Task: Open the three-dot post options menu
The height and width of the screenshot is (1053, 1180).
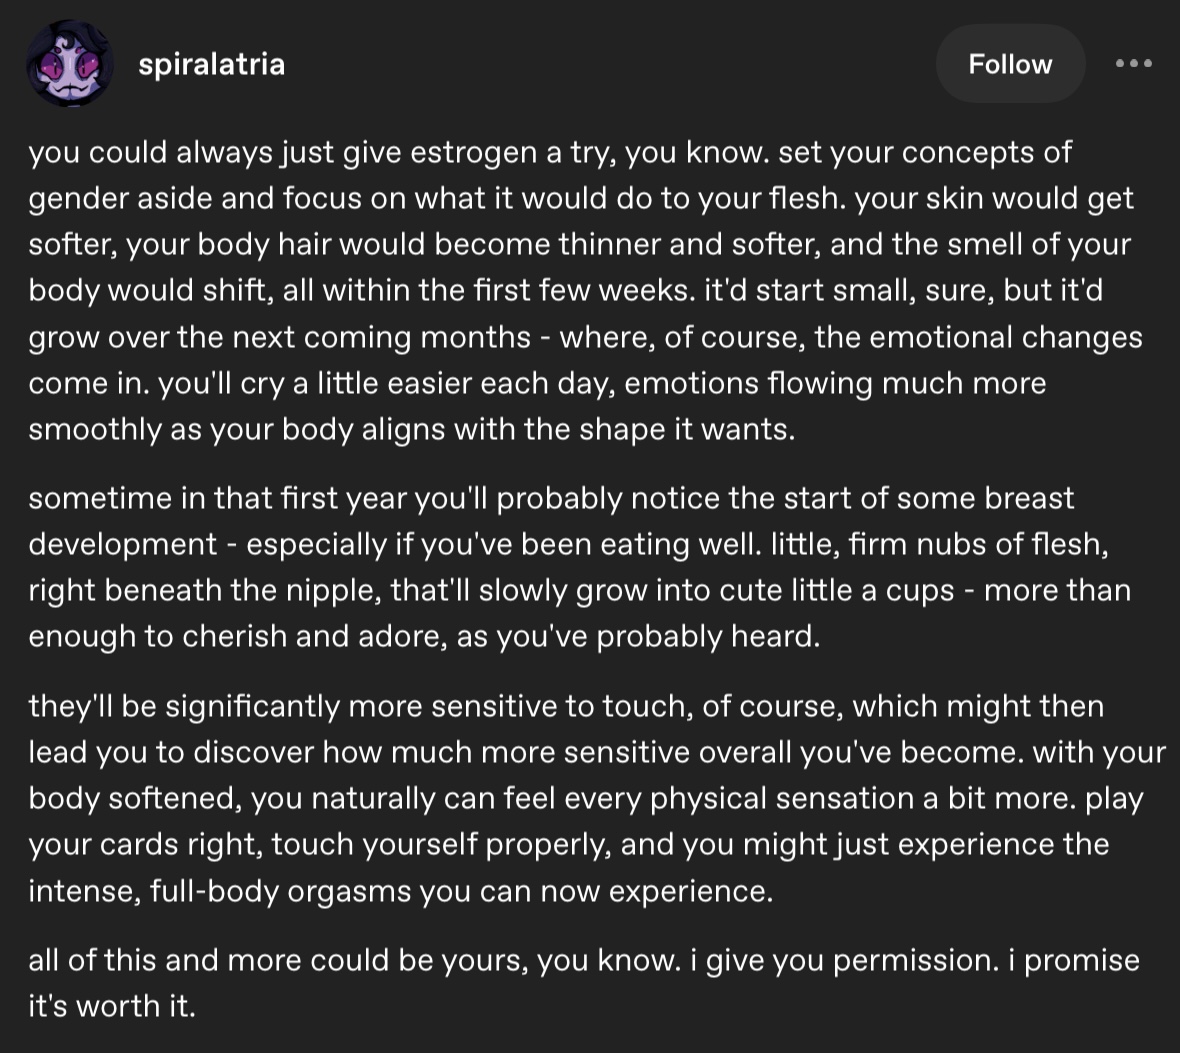Action: pyautogui.click(x=1133, y=64)
